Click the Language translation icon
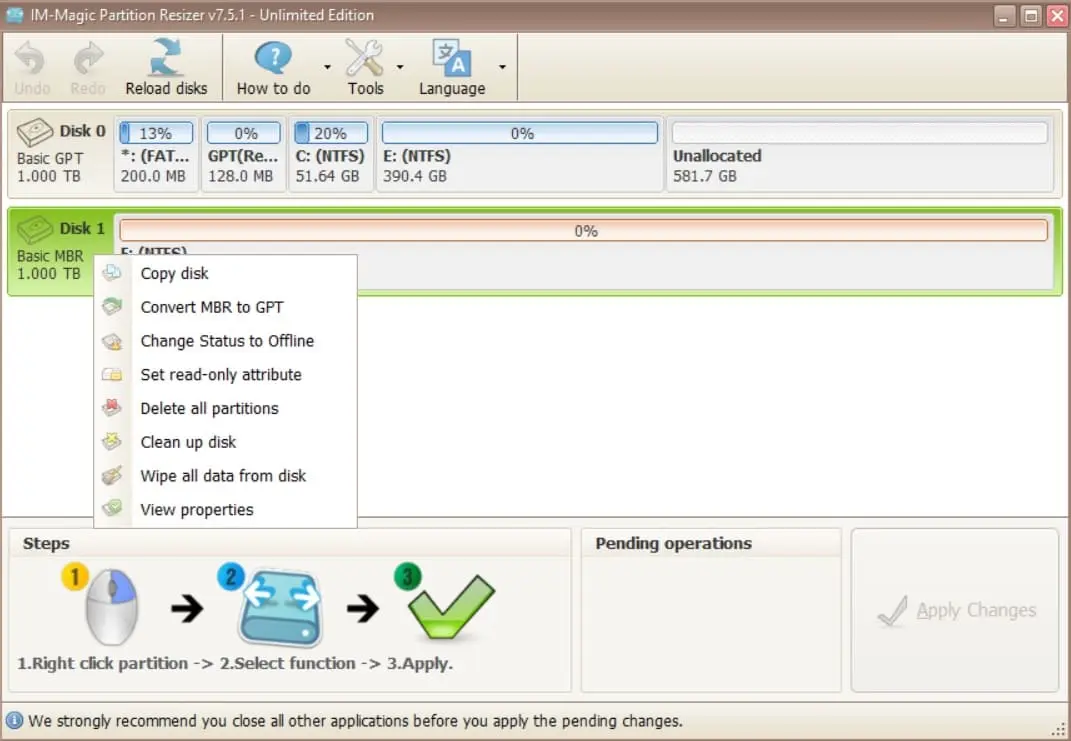 [451, 57]
